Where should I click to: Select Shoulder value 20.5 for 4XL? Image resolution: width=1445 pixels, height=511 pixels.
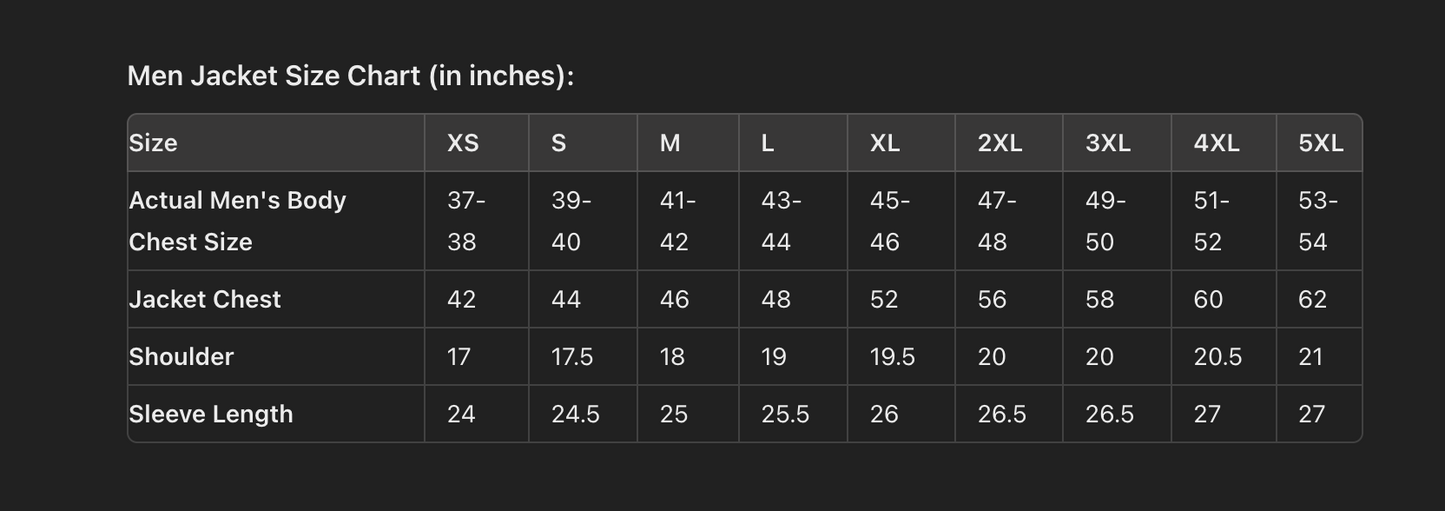pyautogui.click(x=1217, y=357)
